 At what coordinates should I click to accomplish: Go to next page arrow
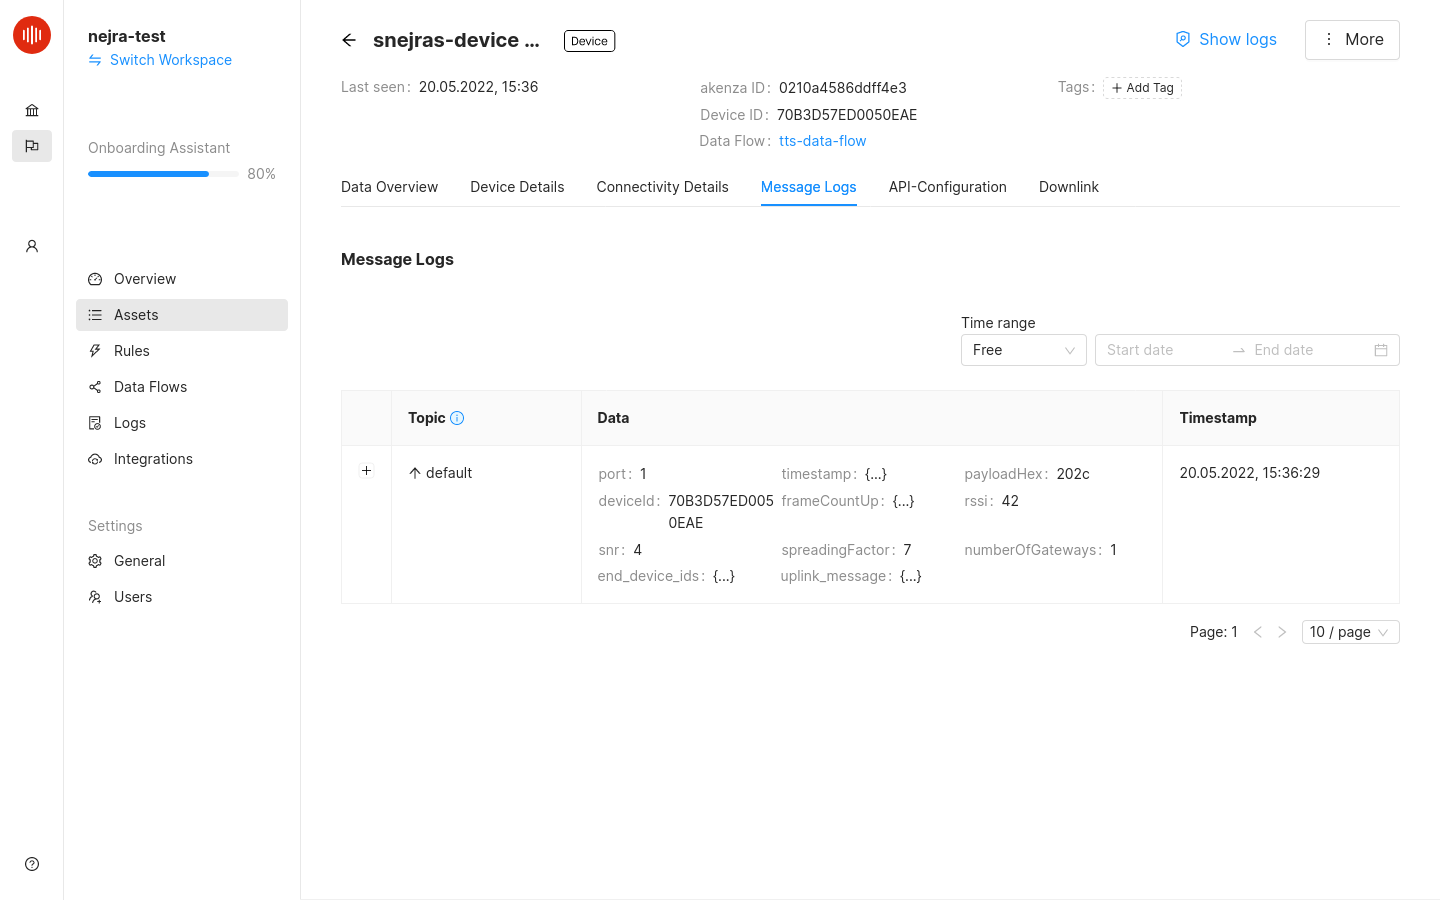point(1282,632)
